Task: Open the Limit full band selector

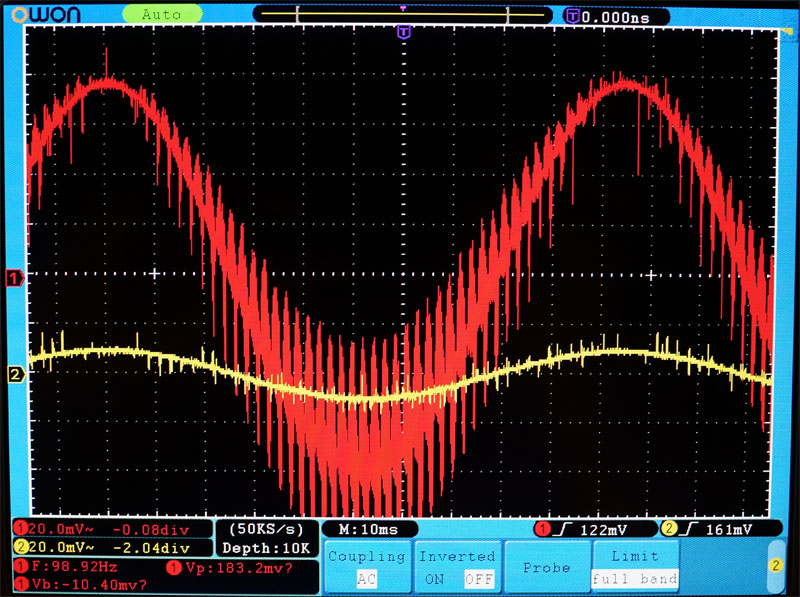Action: click(x=635, y=579)
